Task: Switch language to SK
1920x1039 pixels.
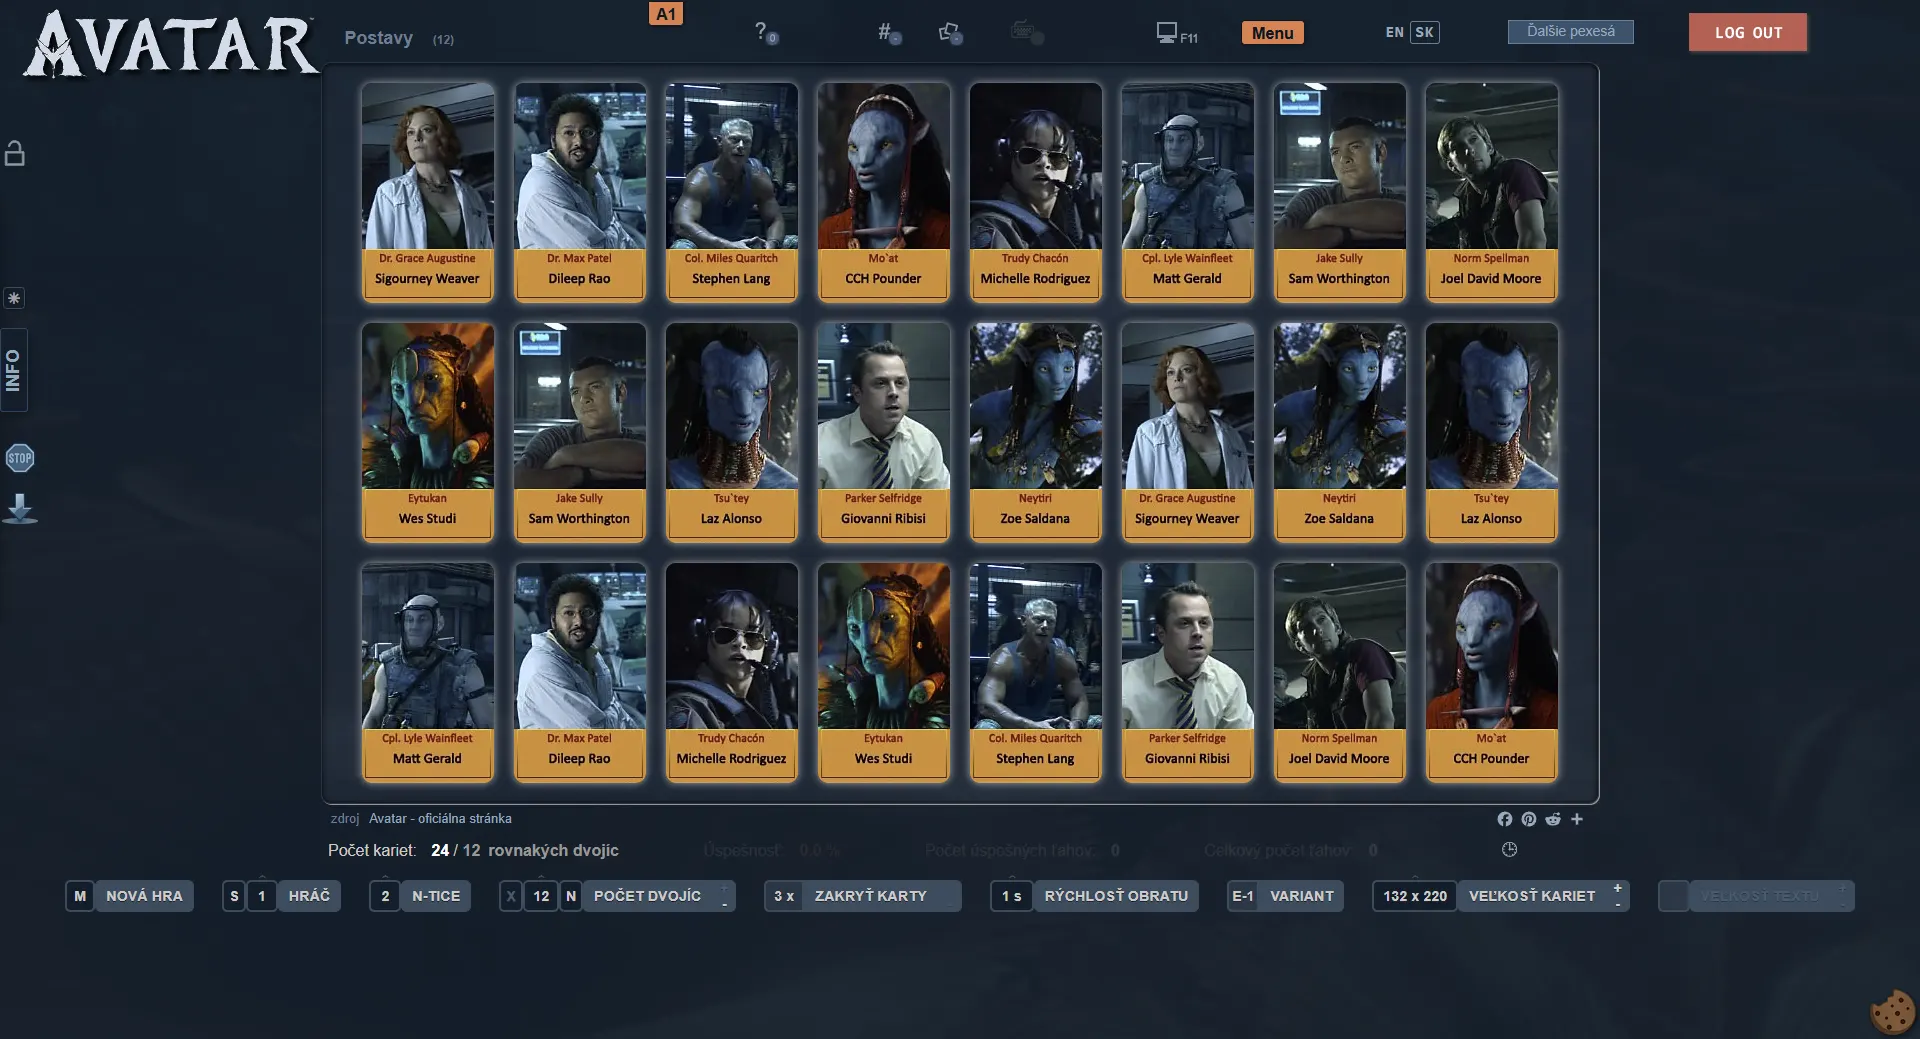Action: [1424, 32]
